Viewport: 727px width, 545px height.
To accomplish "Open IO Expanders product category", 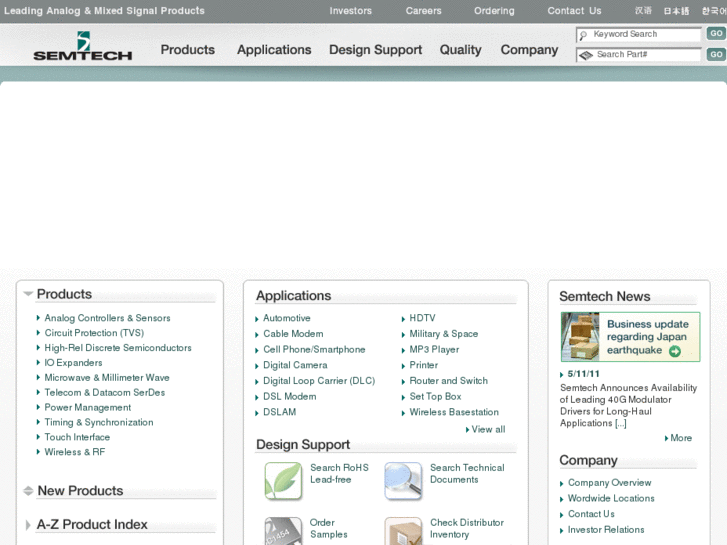I will tap(73, 363).
